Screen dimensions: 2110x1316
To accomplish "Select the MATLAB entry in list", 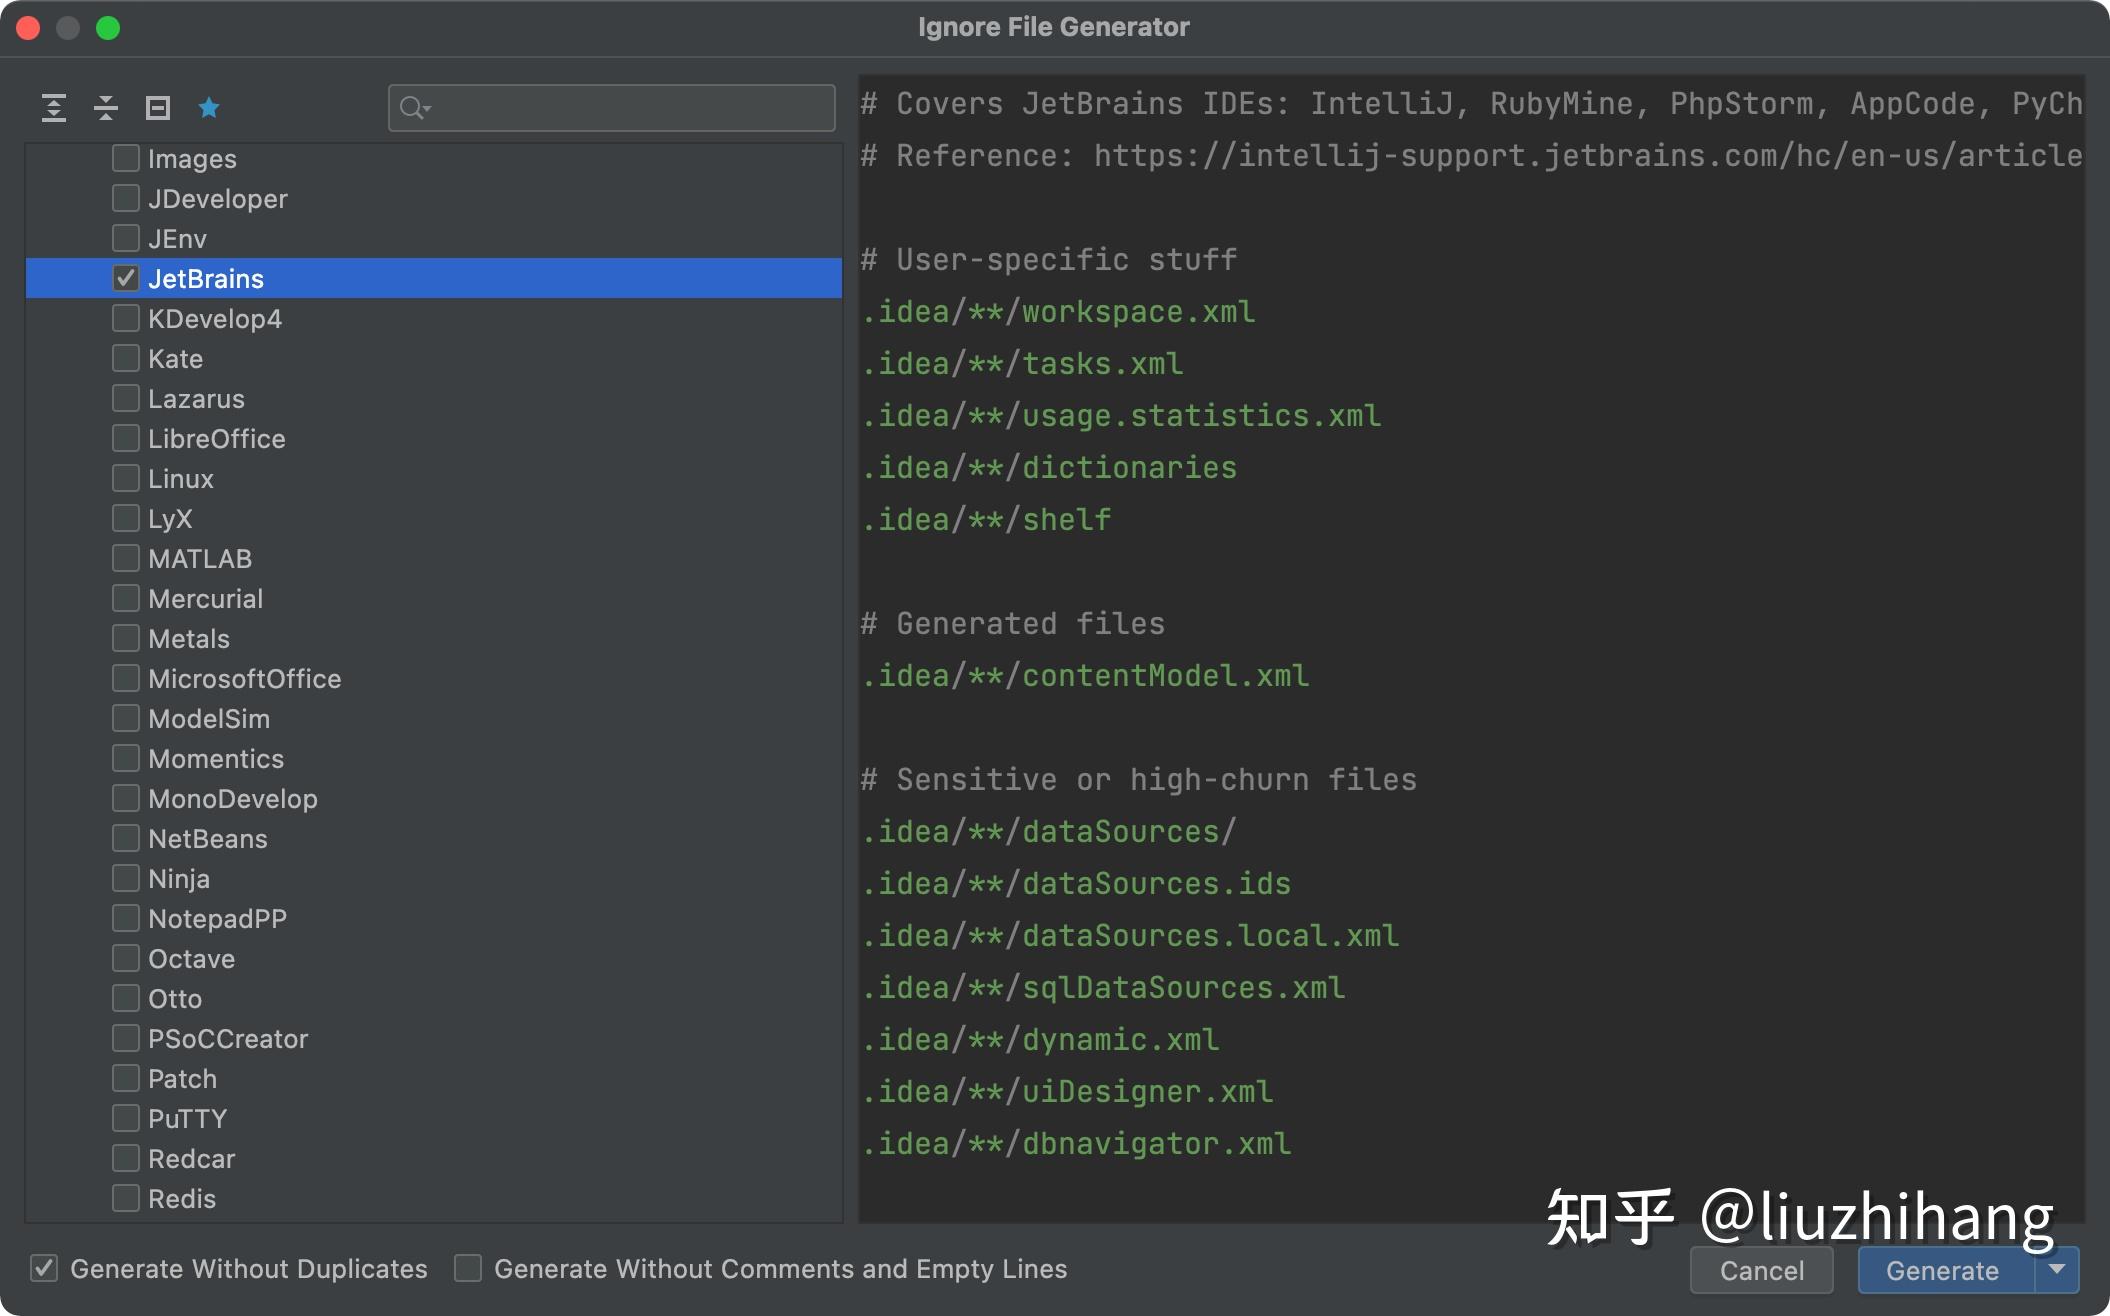I will coord(200,559).
